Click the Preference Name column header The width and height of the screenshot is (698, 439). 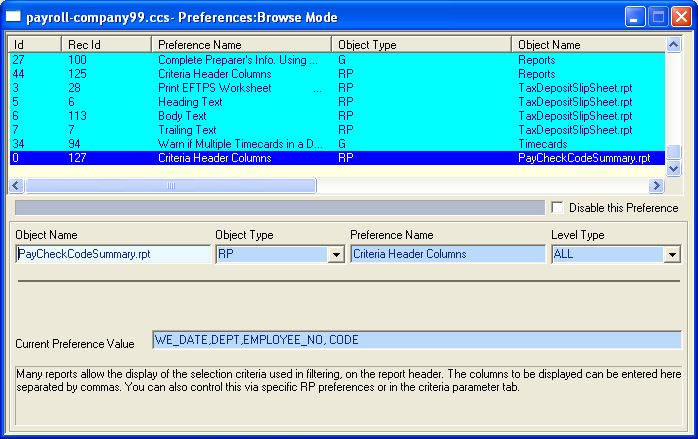tap(241, 45)
